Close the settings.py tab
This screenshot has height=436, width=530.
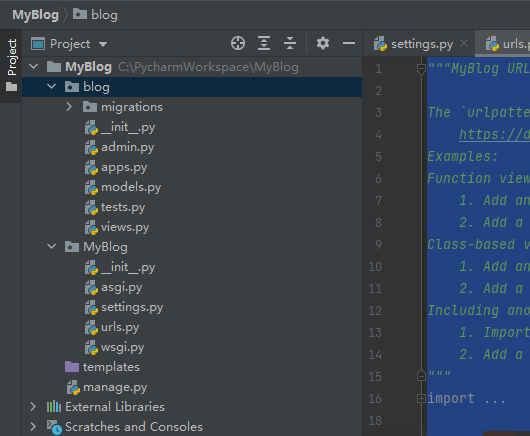464,43
